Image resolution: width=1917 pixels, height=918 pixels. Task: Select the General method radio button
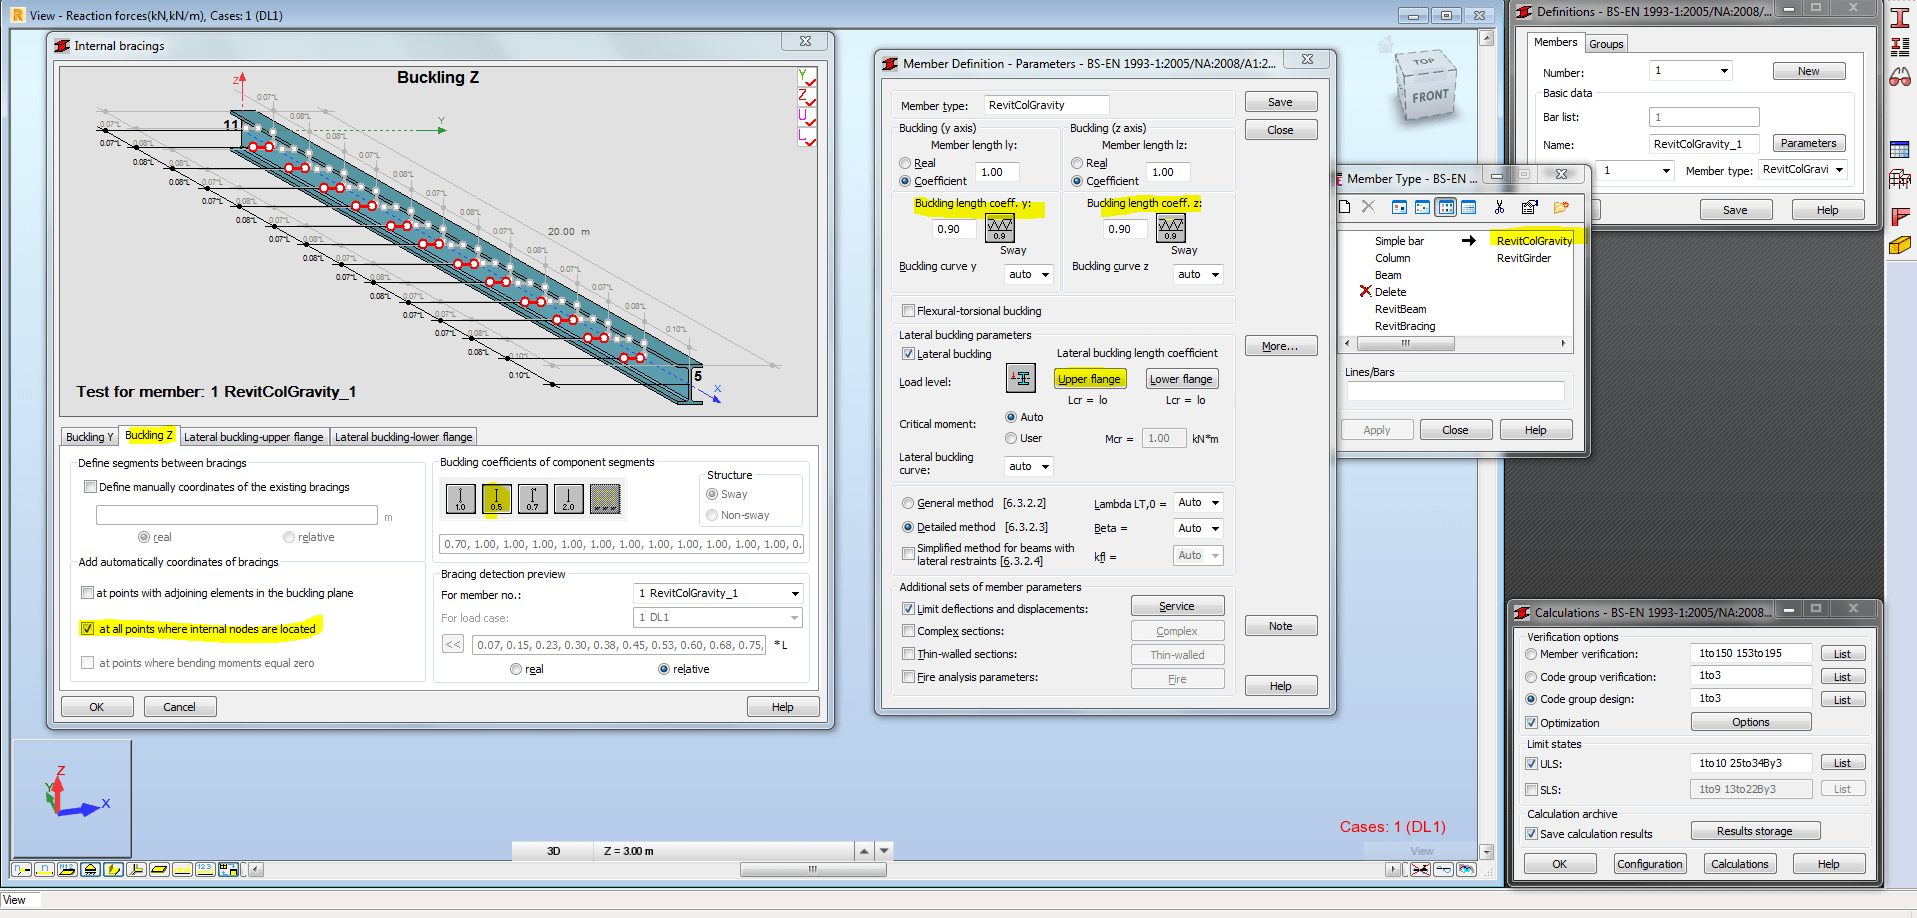(908, 503)
